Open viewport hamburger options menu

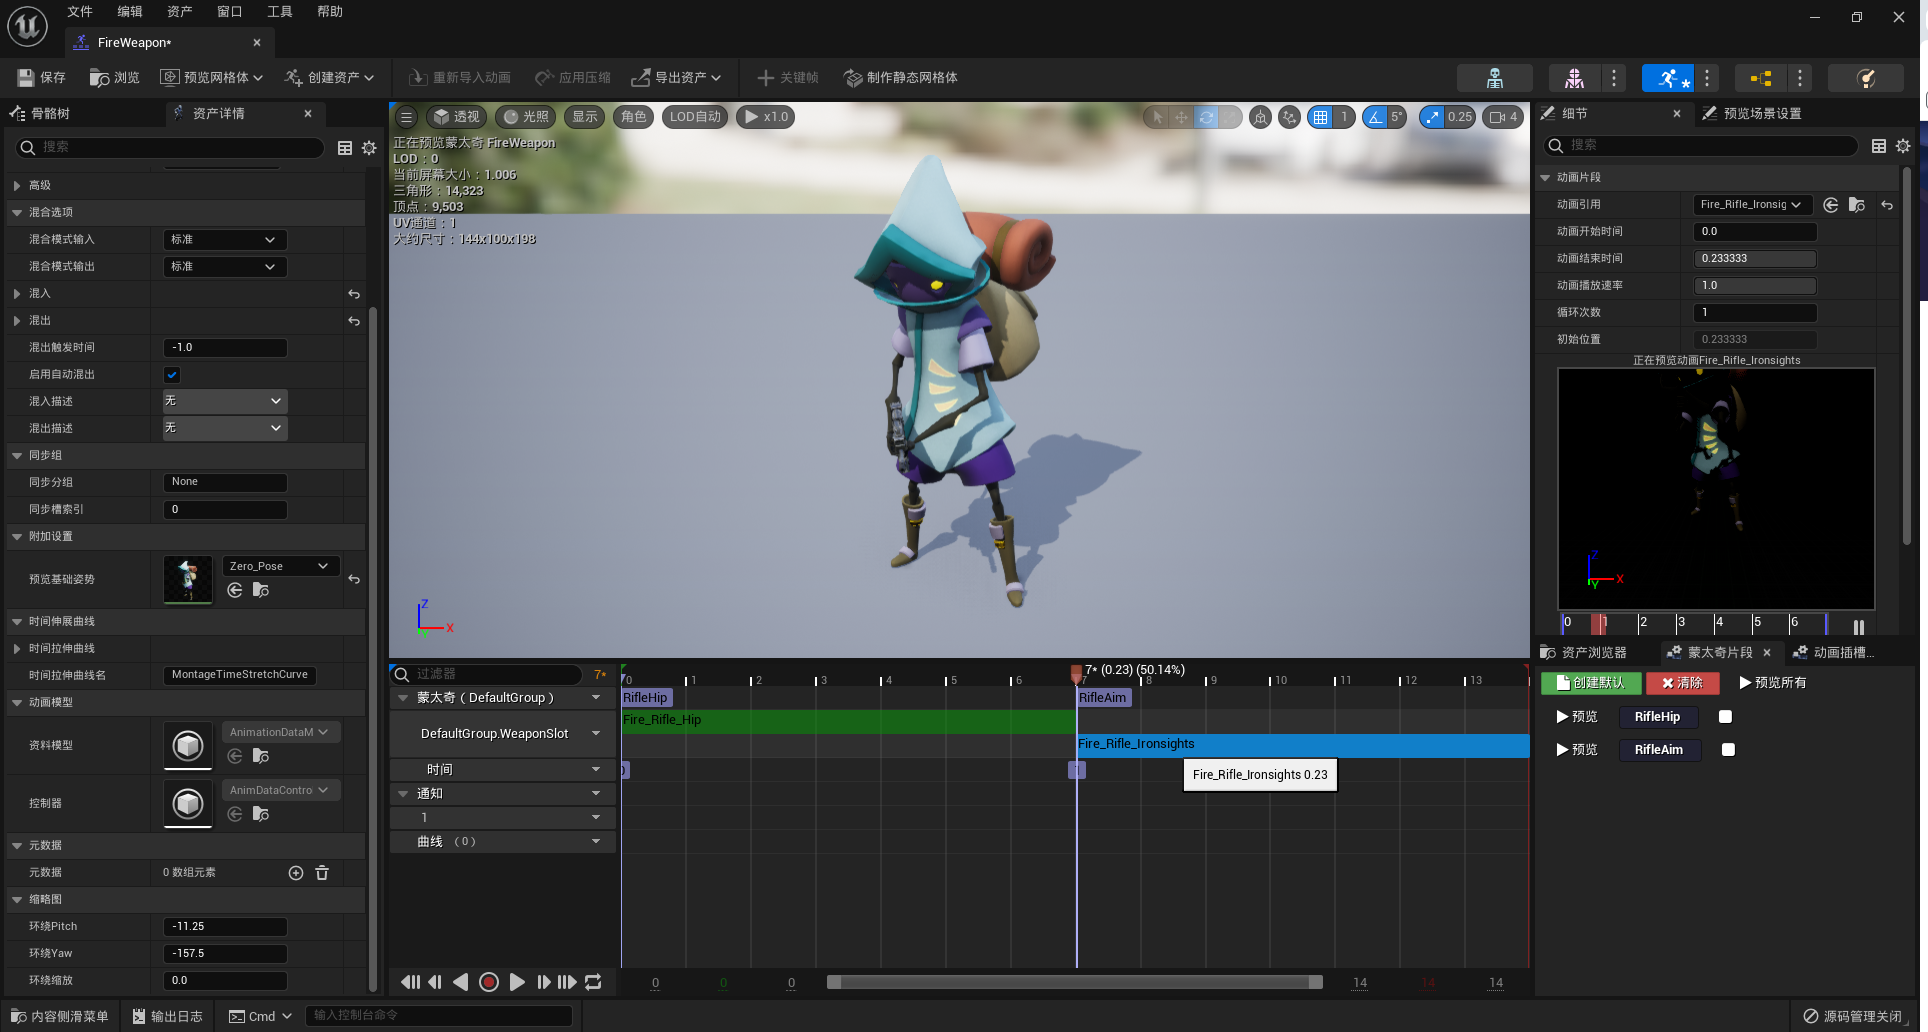coord(406,117)
